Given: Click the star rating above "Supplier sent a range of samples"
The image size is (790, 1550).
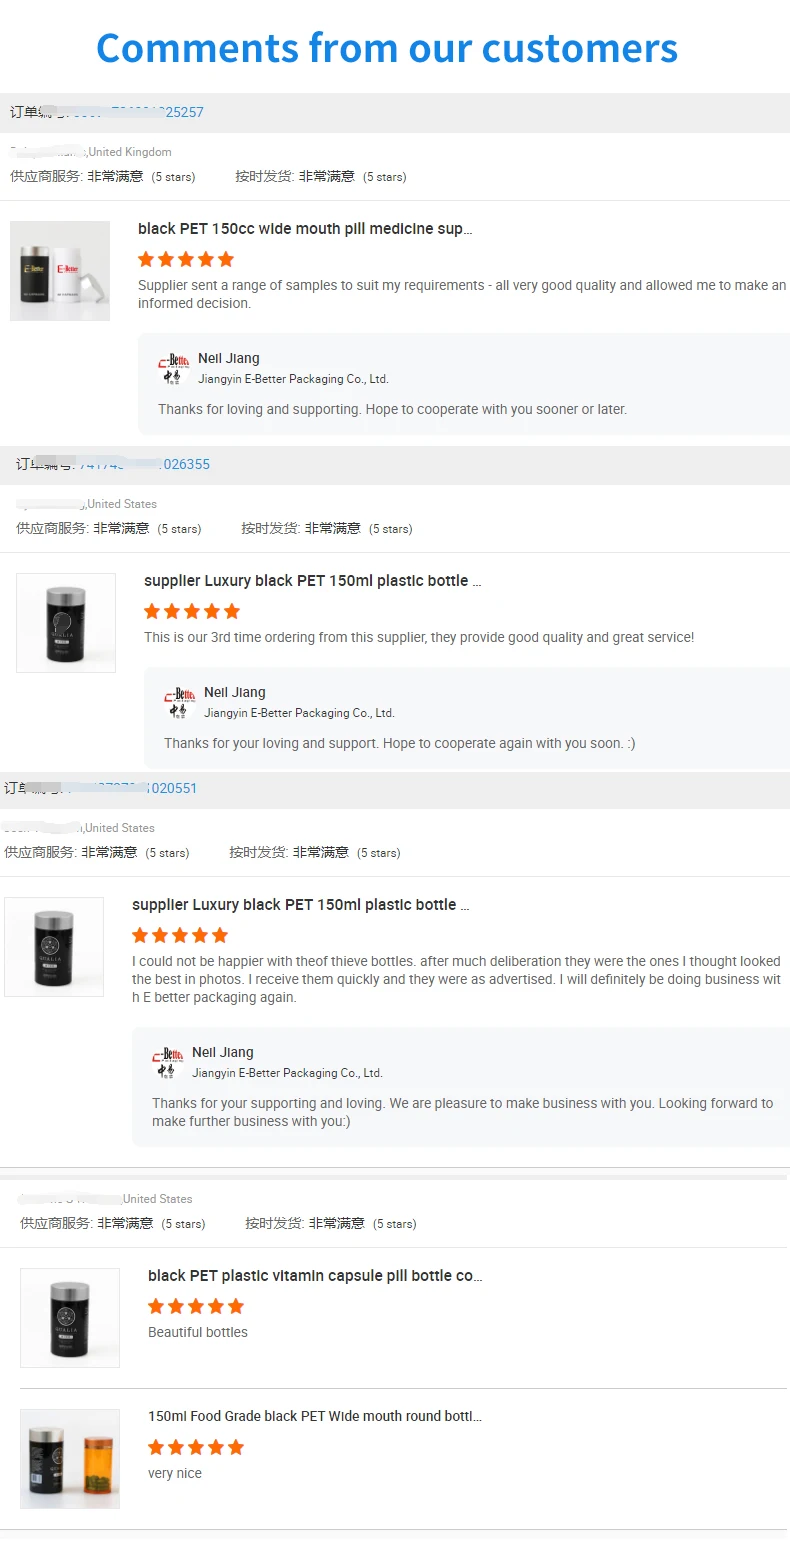Looking at the screenshot, I should (x=186, y=260).
